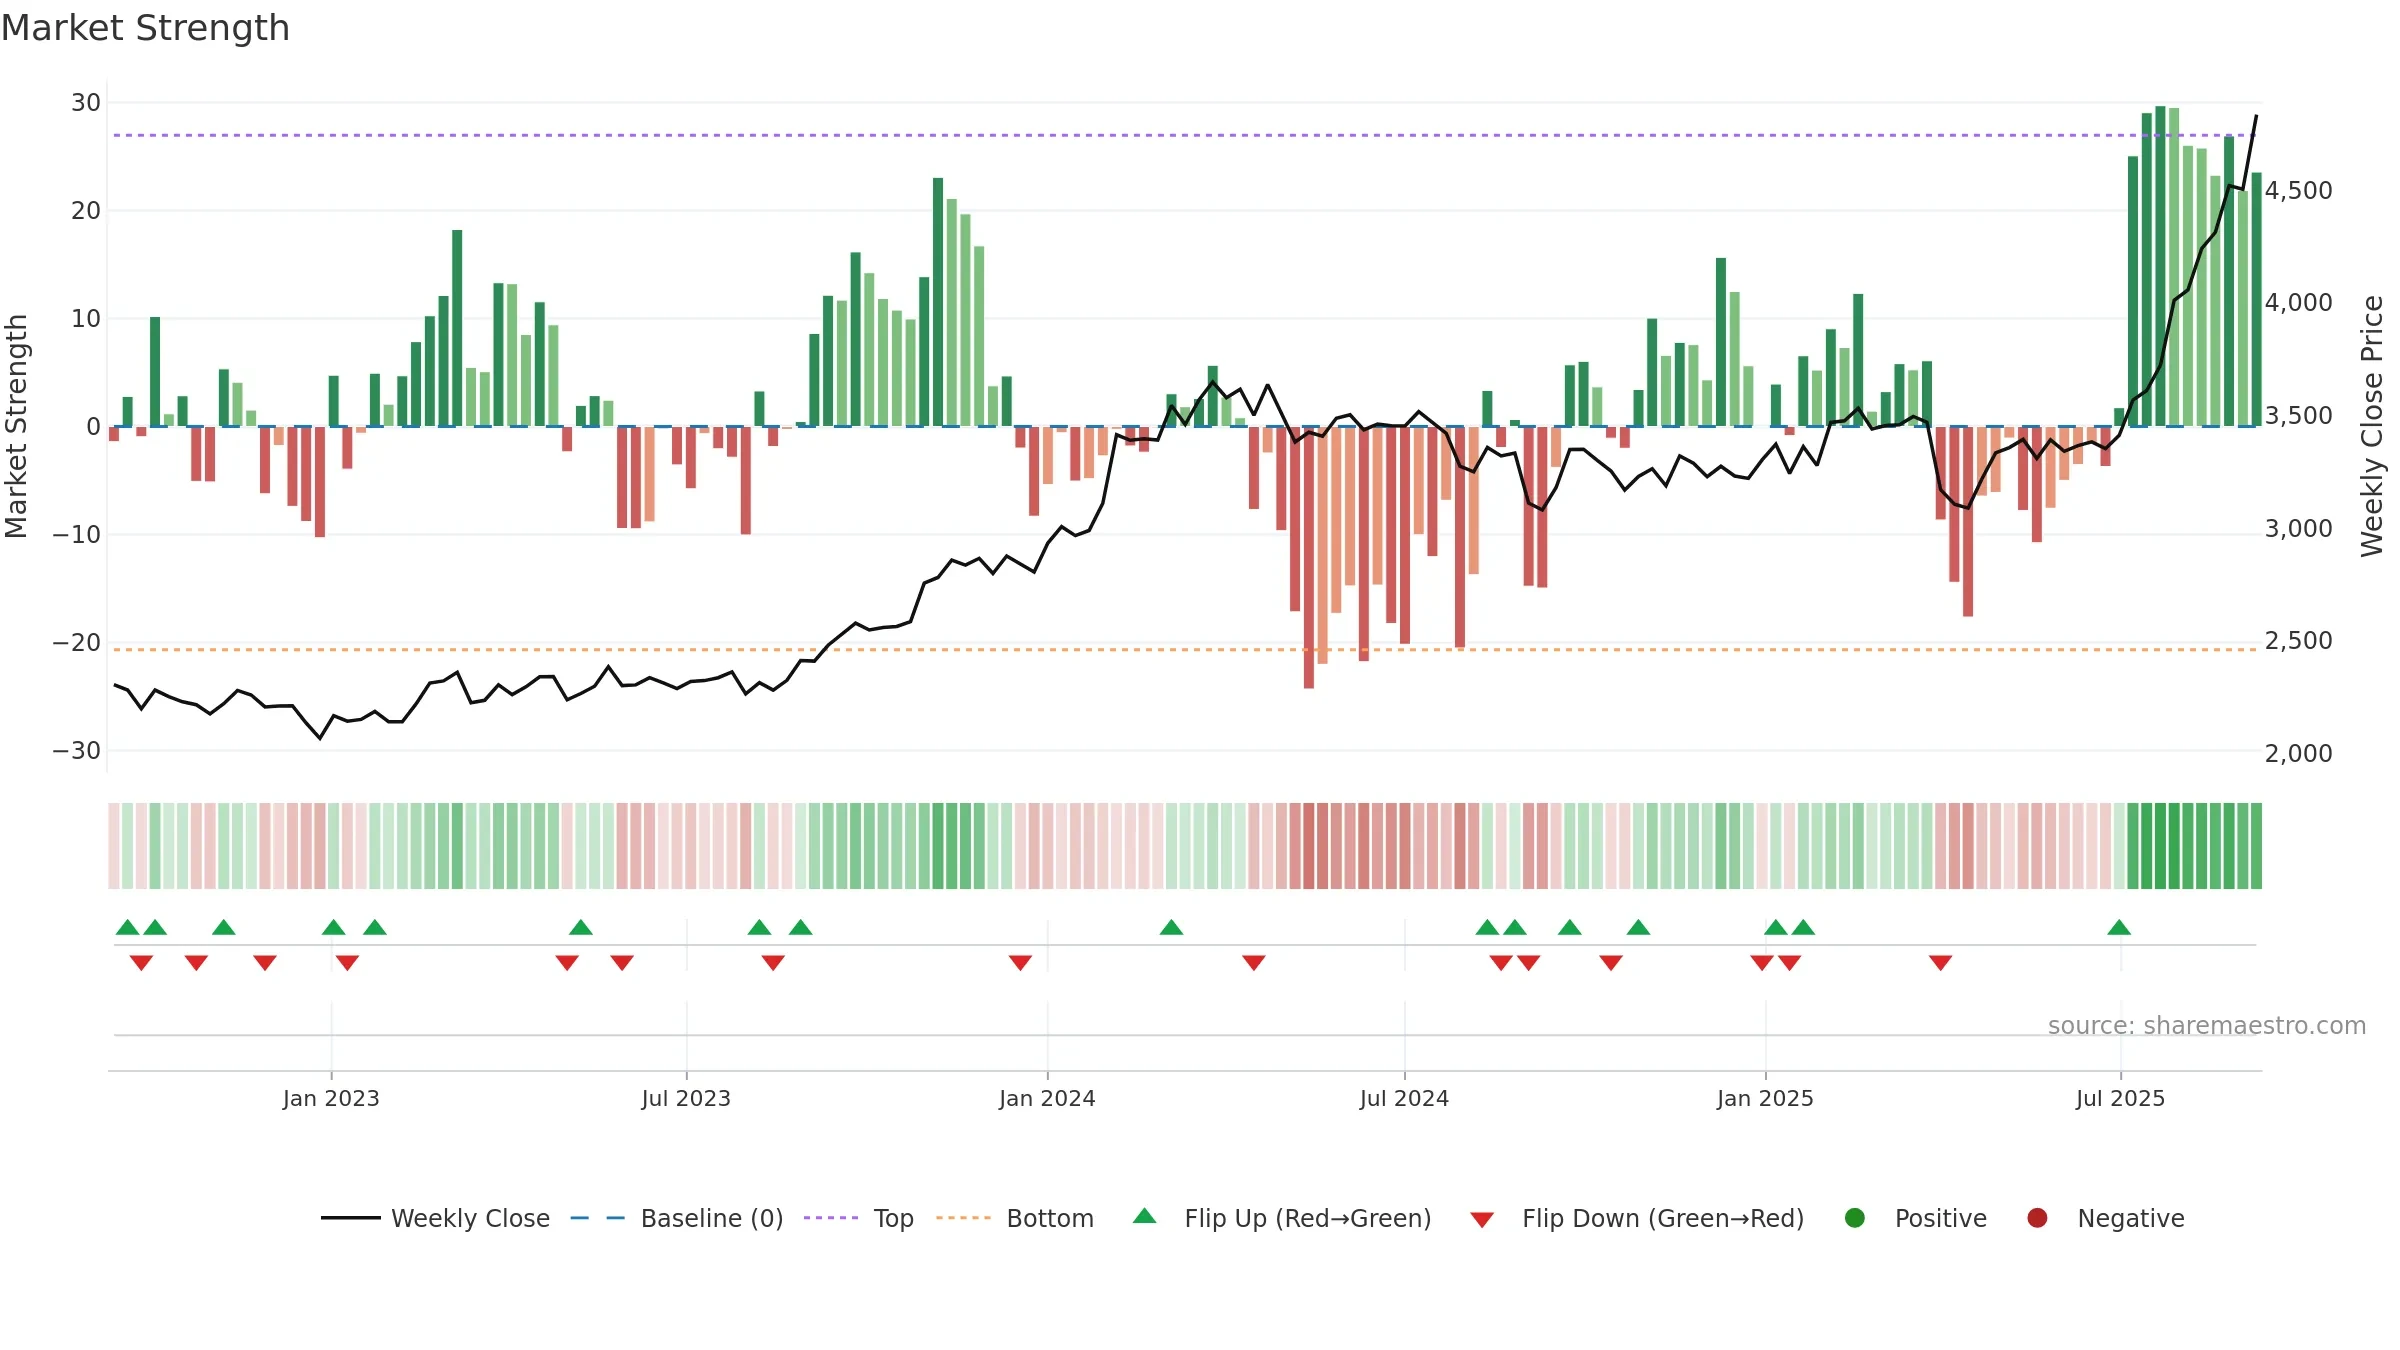Click the Jan 2023 axis label
The width and height of the screenshot is (2400, 1350).
331,1098
